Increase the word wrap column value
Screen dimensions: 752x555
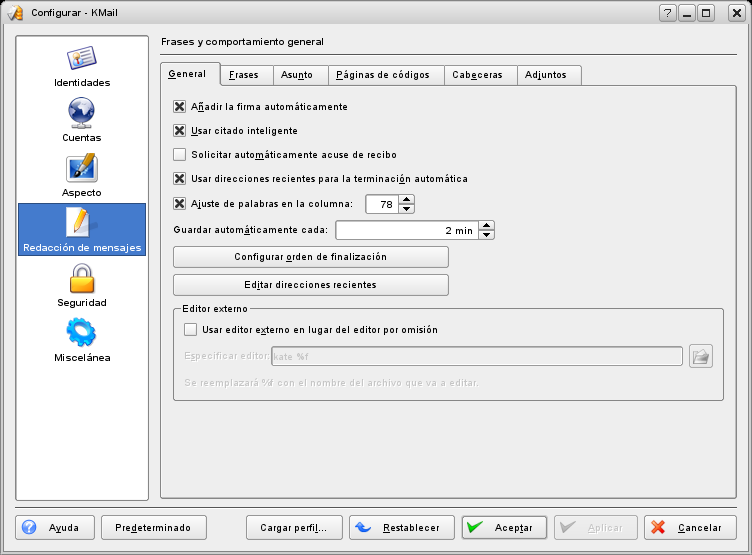click(406, 199)
